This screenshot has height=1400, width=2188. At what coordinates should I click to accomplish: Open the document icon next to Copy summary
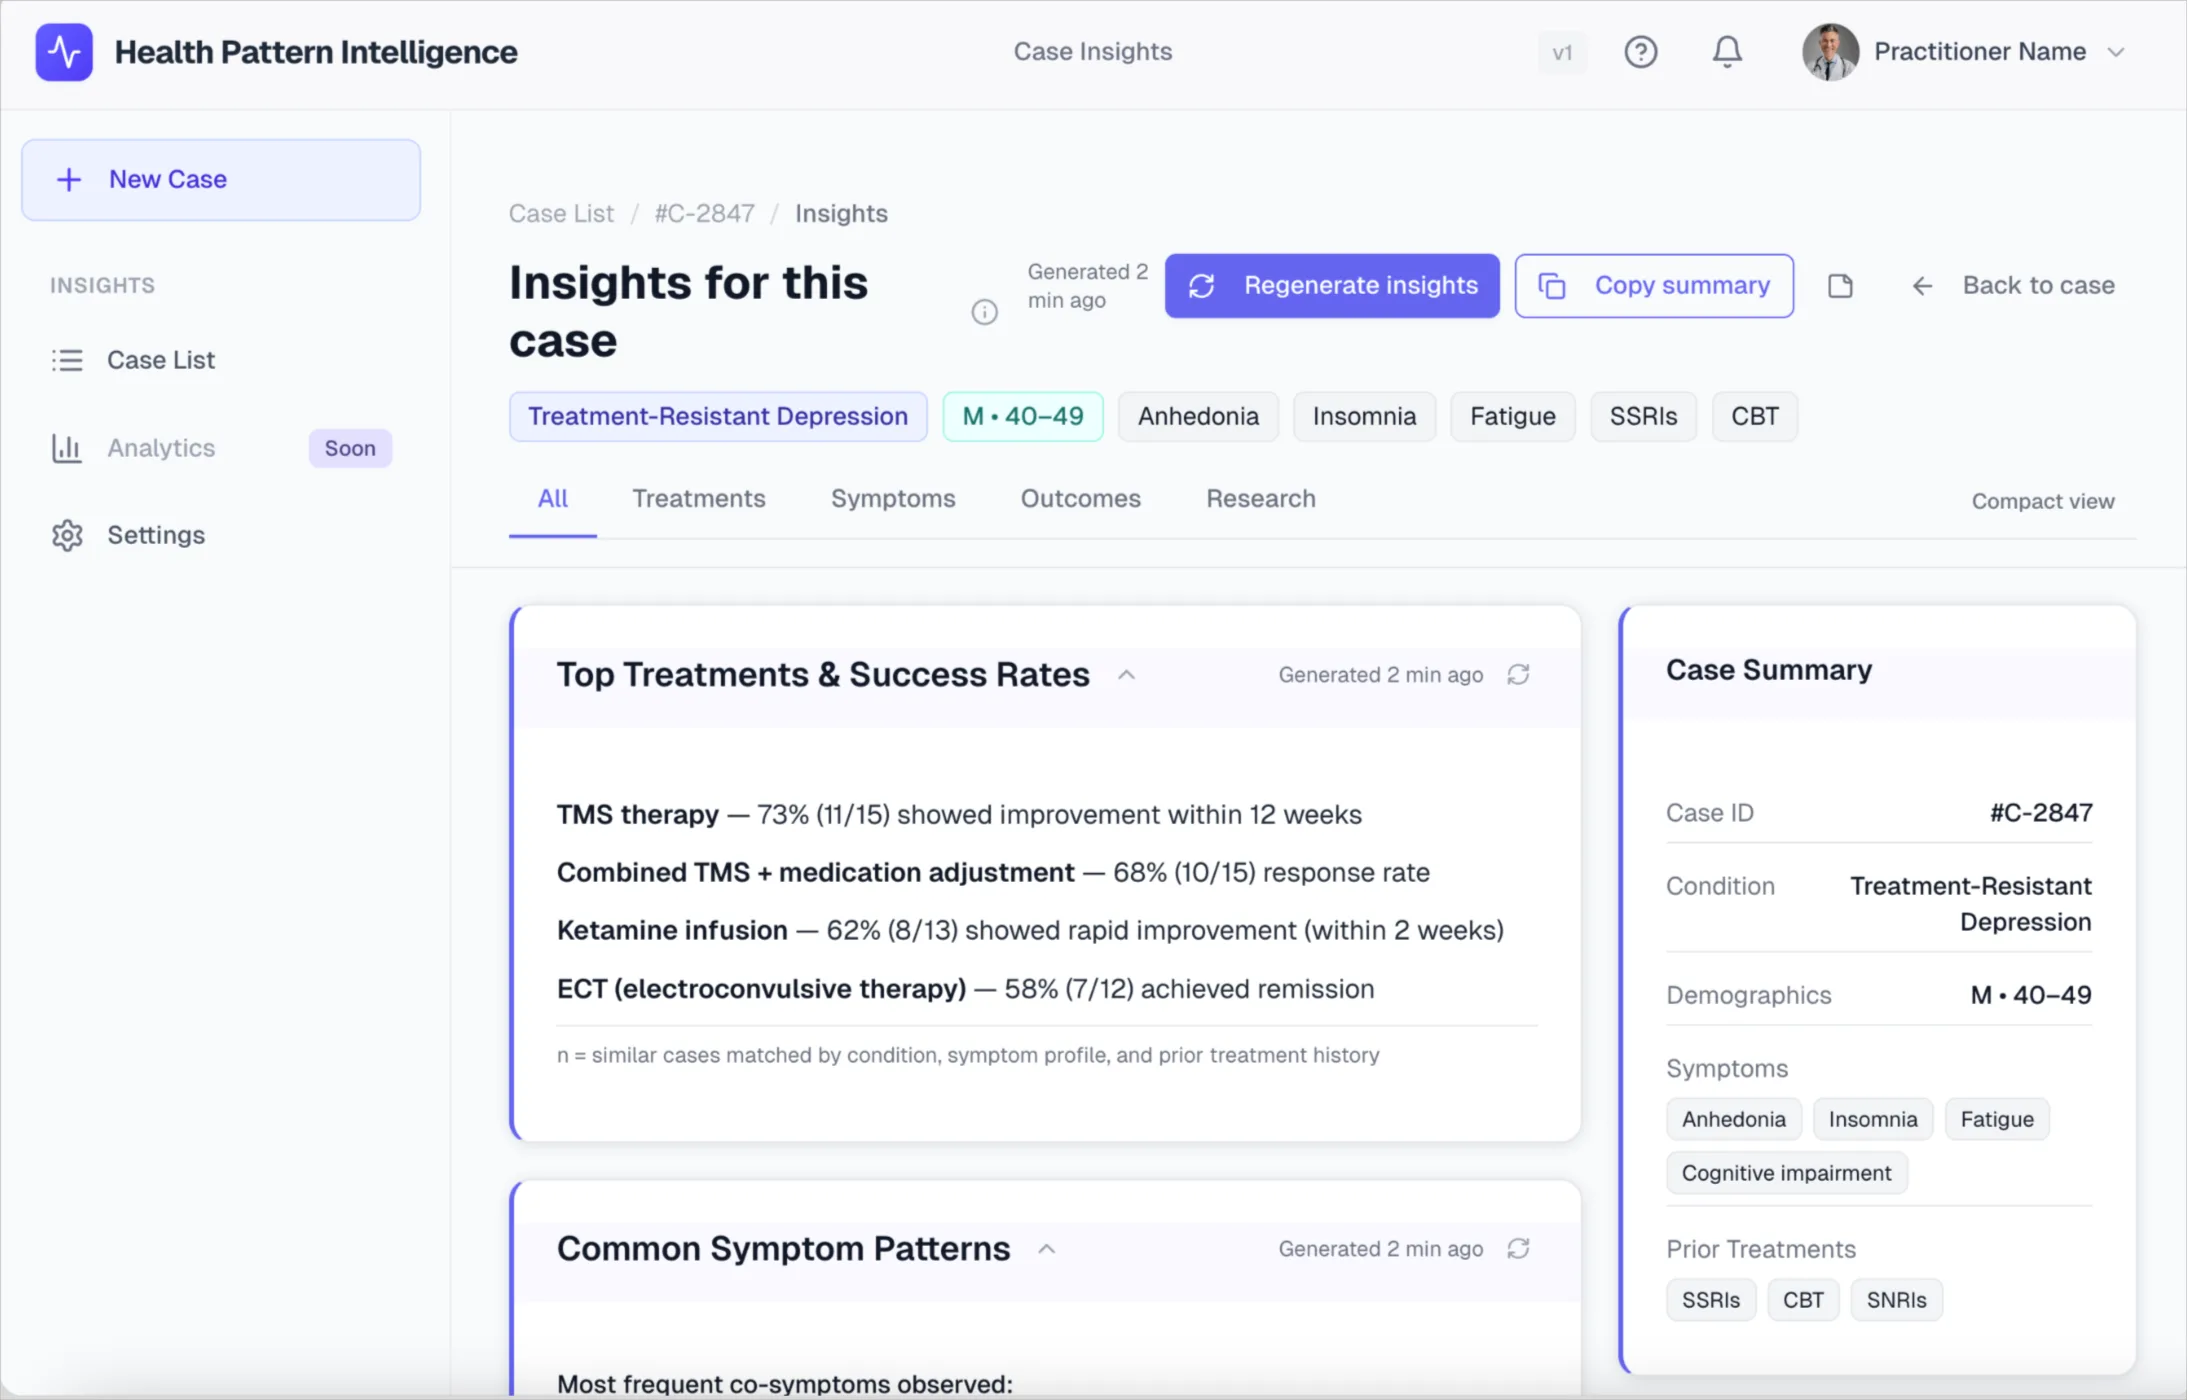pyautogui.click(x=1840, y=286)
